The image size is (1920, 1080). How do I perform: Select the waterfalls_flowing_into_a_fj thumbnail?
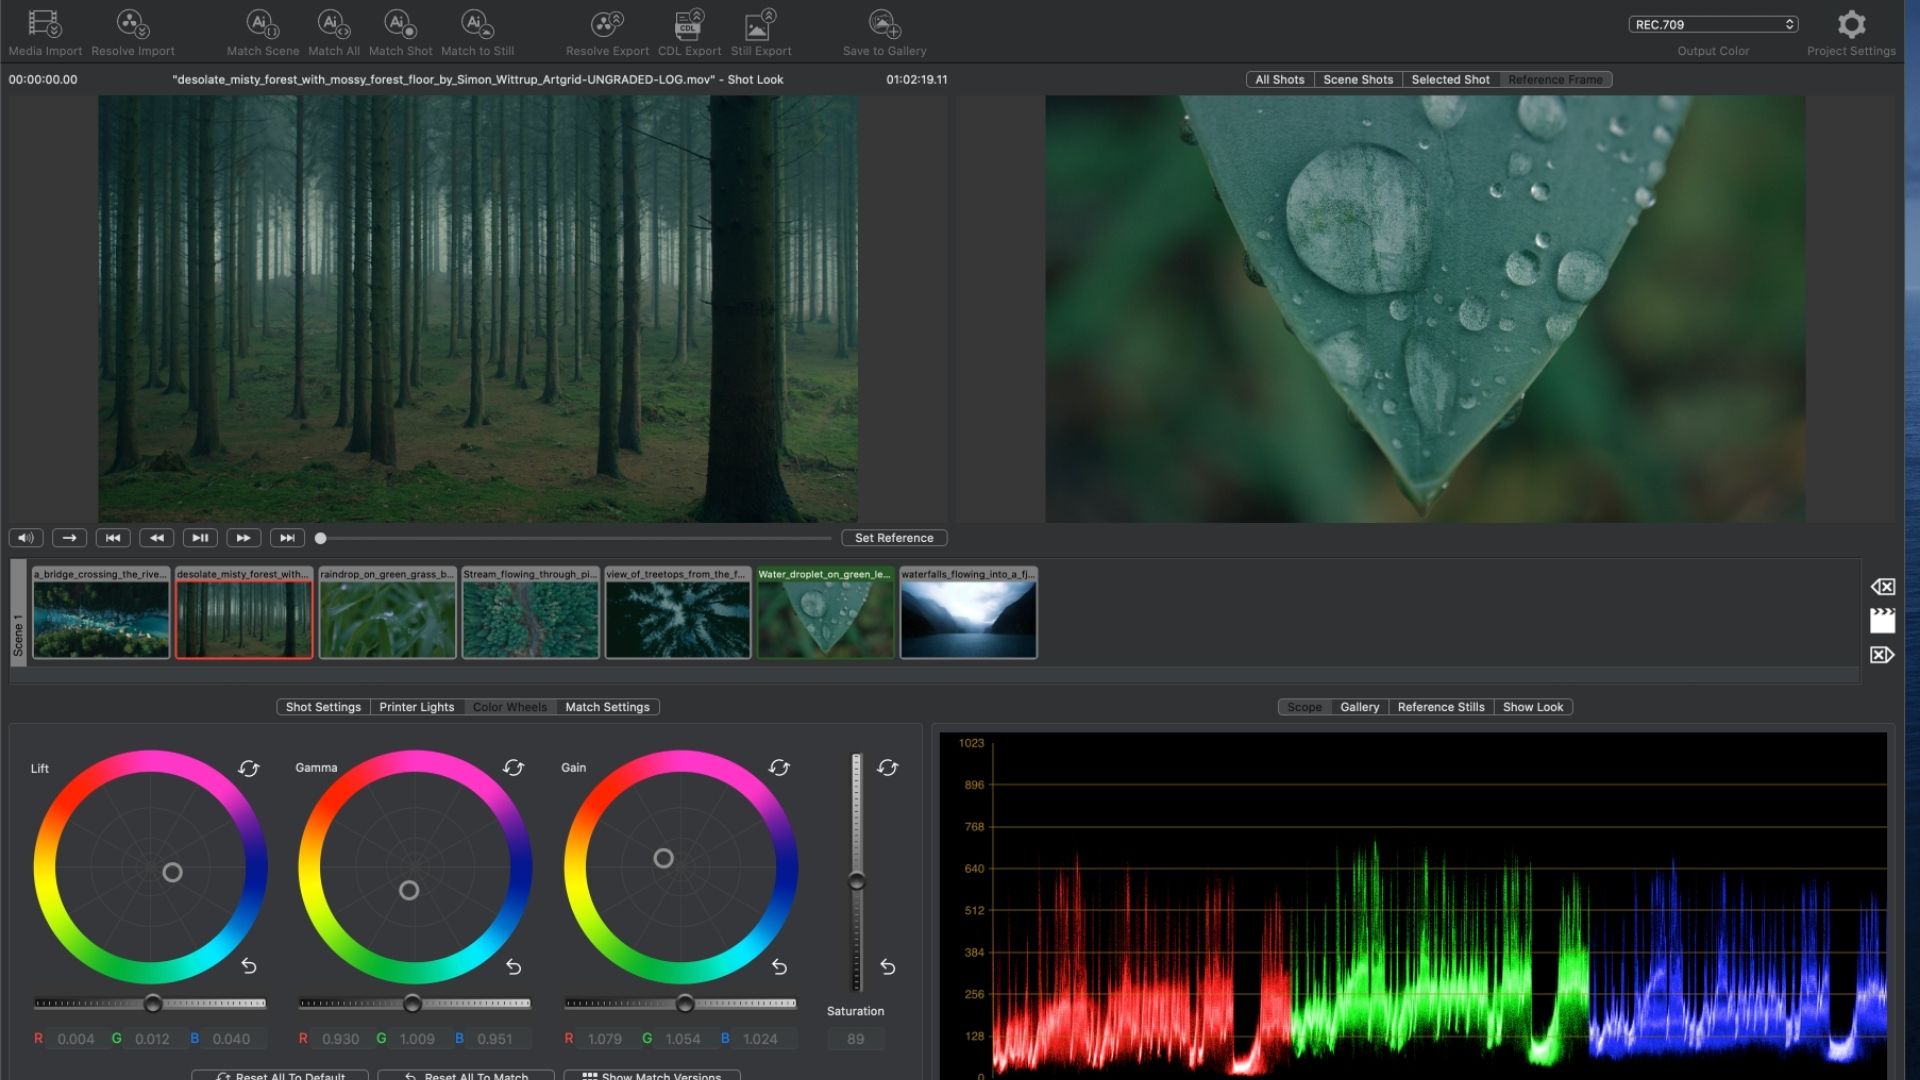(968, 613)
